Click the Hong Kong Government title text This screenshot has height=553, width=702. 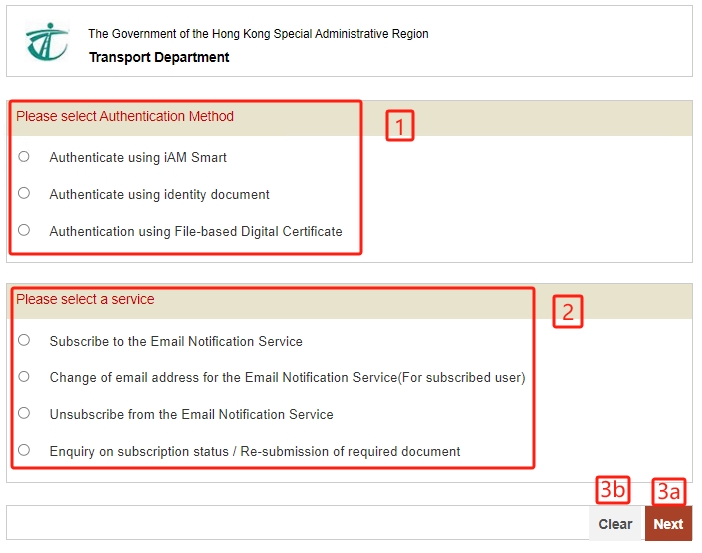(258, 34)
